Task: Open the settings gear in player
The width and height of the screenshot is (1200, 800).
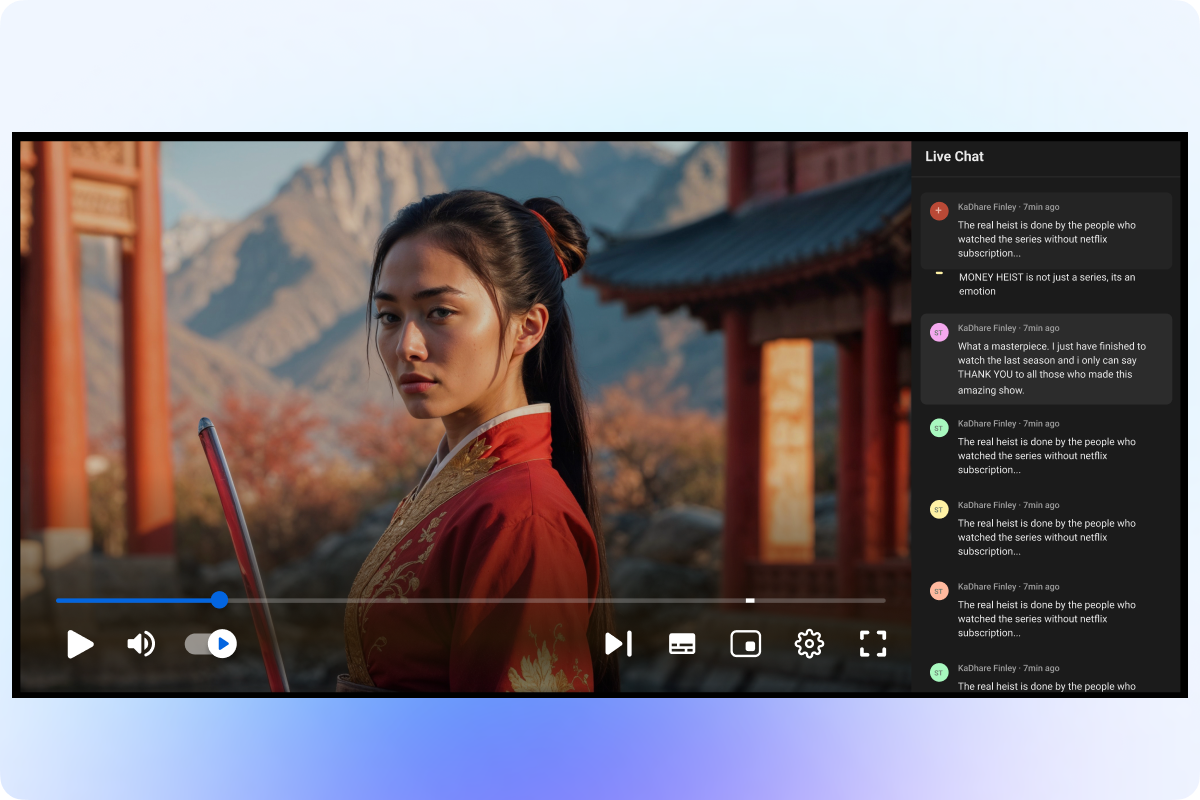Action: tap(809, 644)
